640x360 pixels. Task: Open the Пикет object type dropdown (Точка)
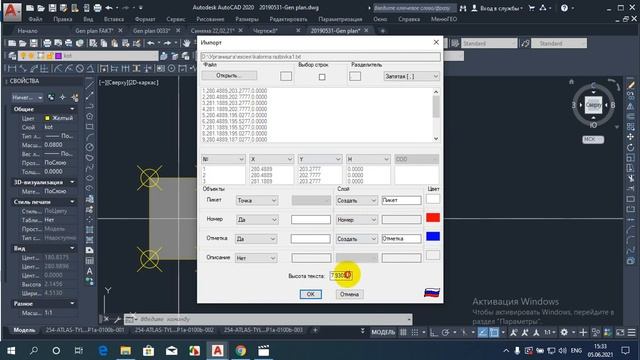[257, 200]
